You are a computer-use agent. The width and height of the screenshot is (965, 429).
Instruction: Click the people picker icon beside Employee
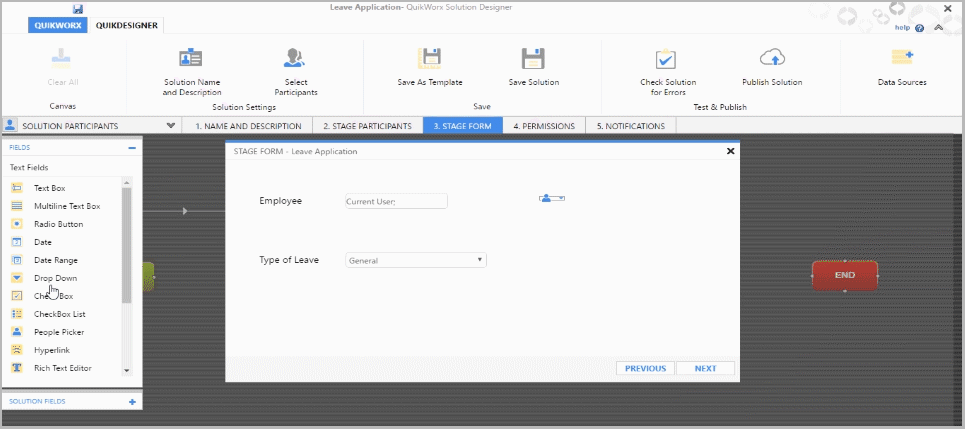click(x=551, y=198)
